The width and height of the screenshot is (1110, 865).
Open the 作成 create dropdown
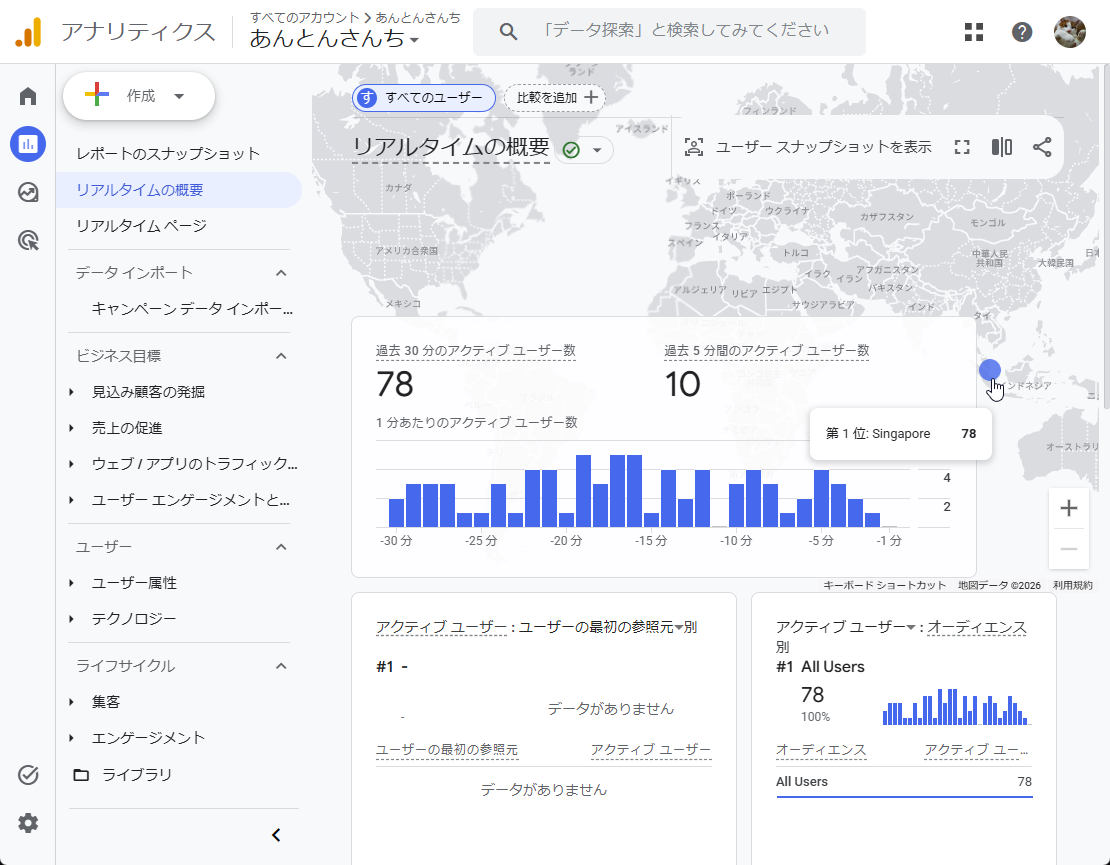point(139,96)
